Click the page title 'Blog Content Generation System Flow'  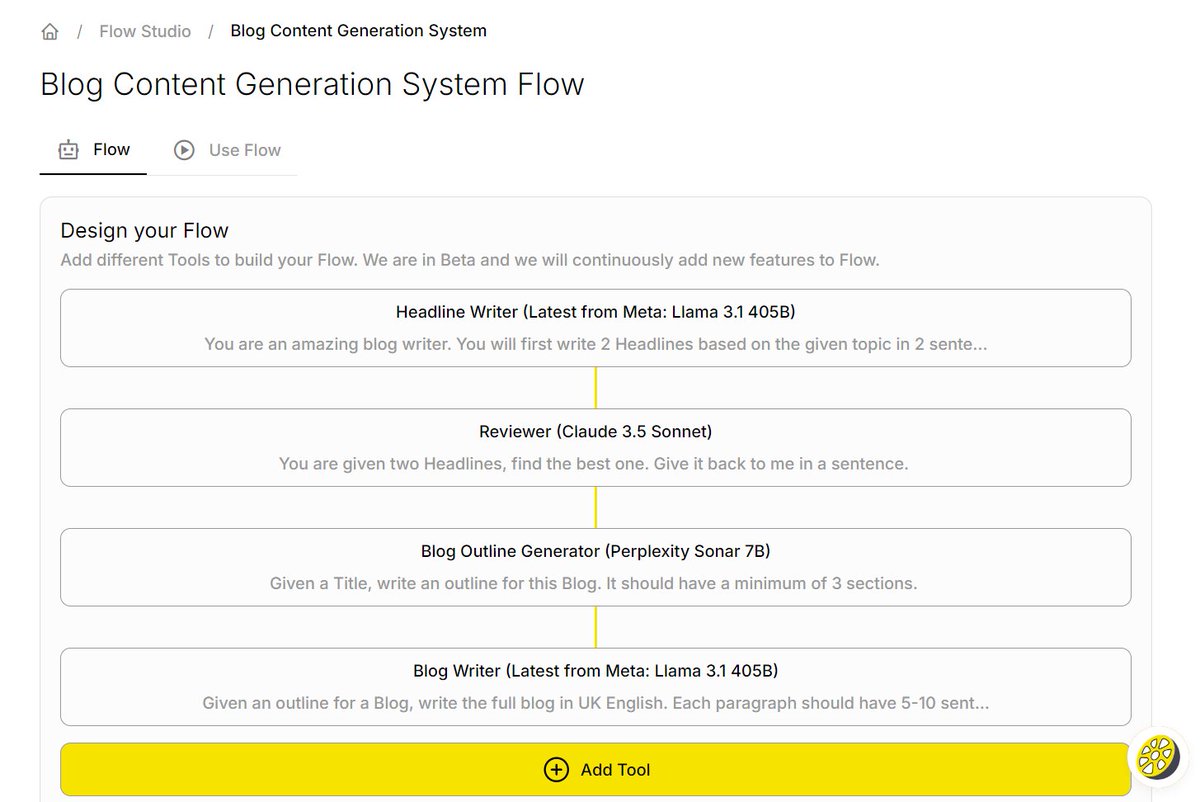click(x=312, y=84)
